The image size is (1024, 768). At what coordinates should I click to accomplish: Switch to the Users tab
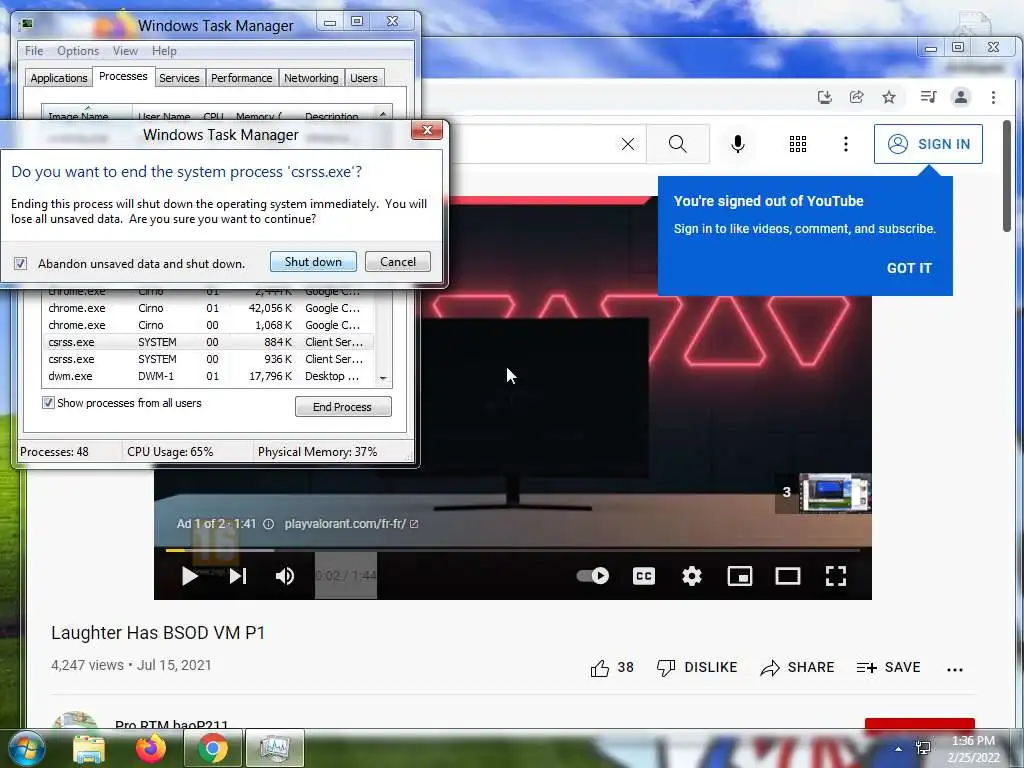click(x=364, y=78)
